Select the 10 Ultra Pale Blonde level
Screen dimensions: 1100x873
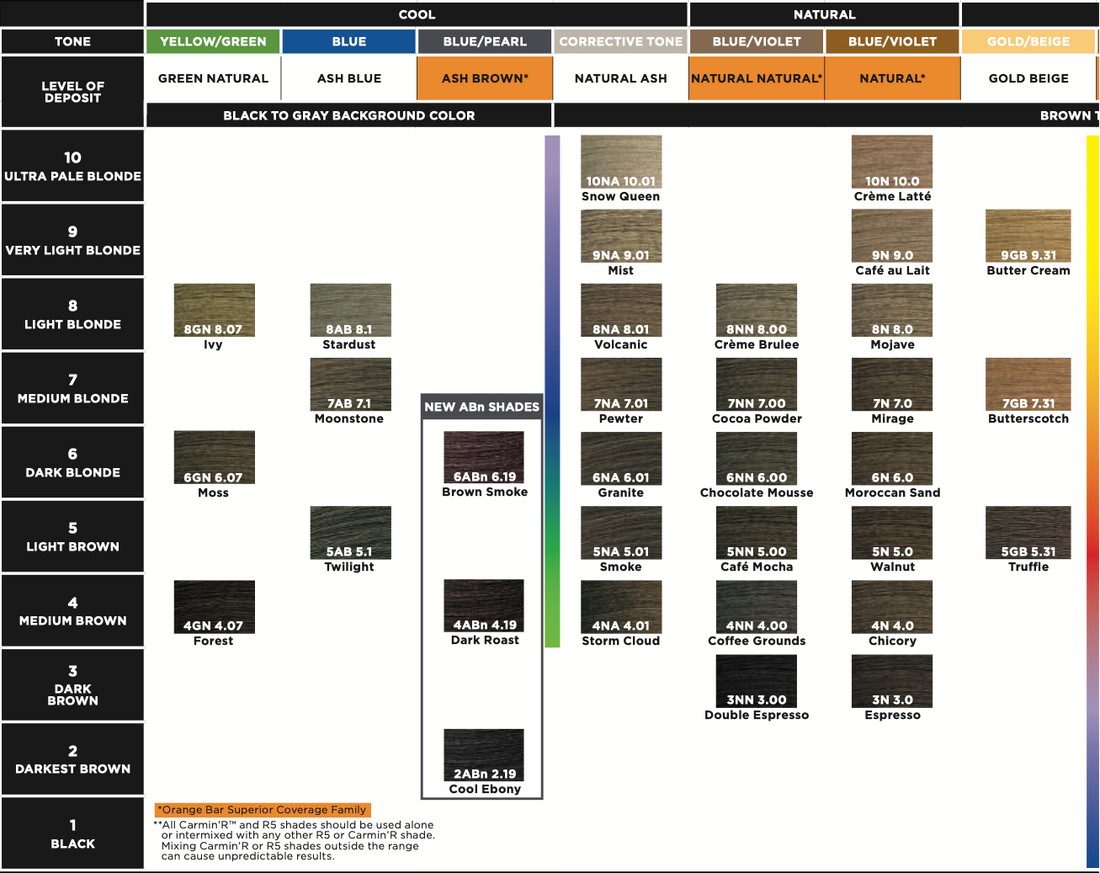(73, 166)
